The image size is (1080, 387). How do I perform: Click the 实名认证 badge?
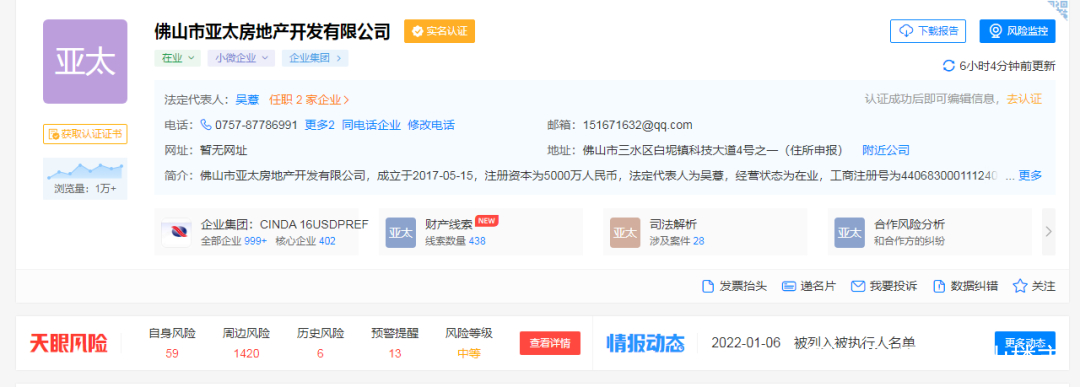pyautogui.click(x=439, y=31)
